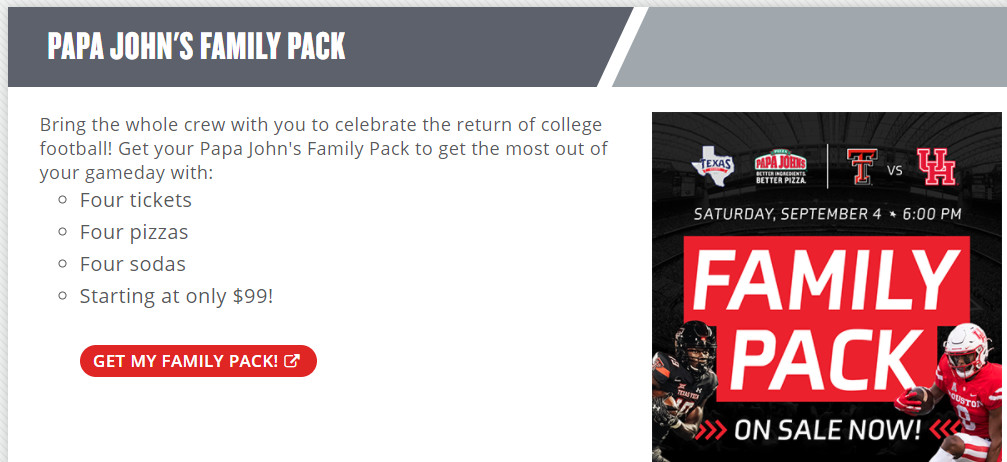Click the Papa John's Family Pack header title

point(196,46)
